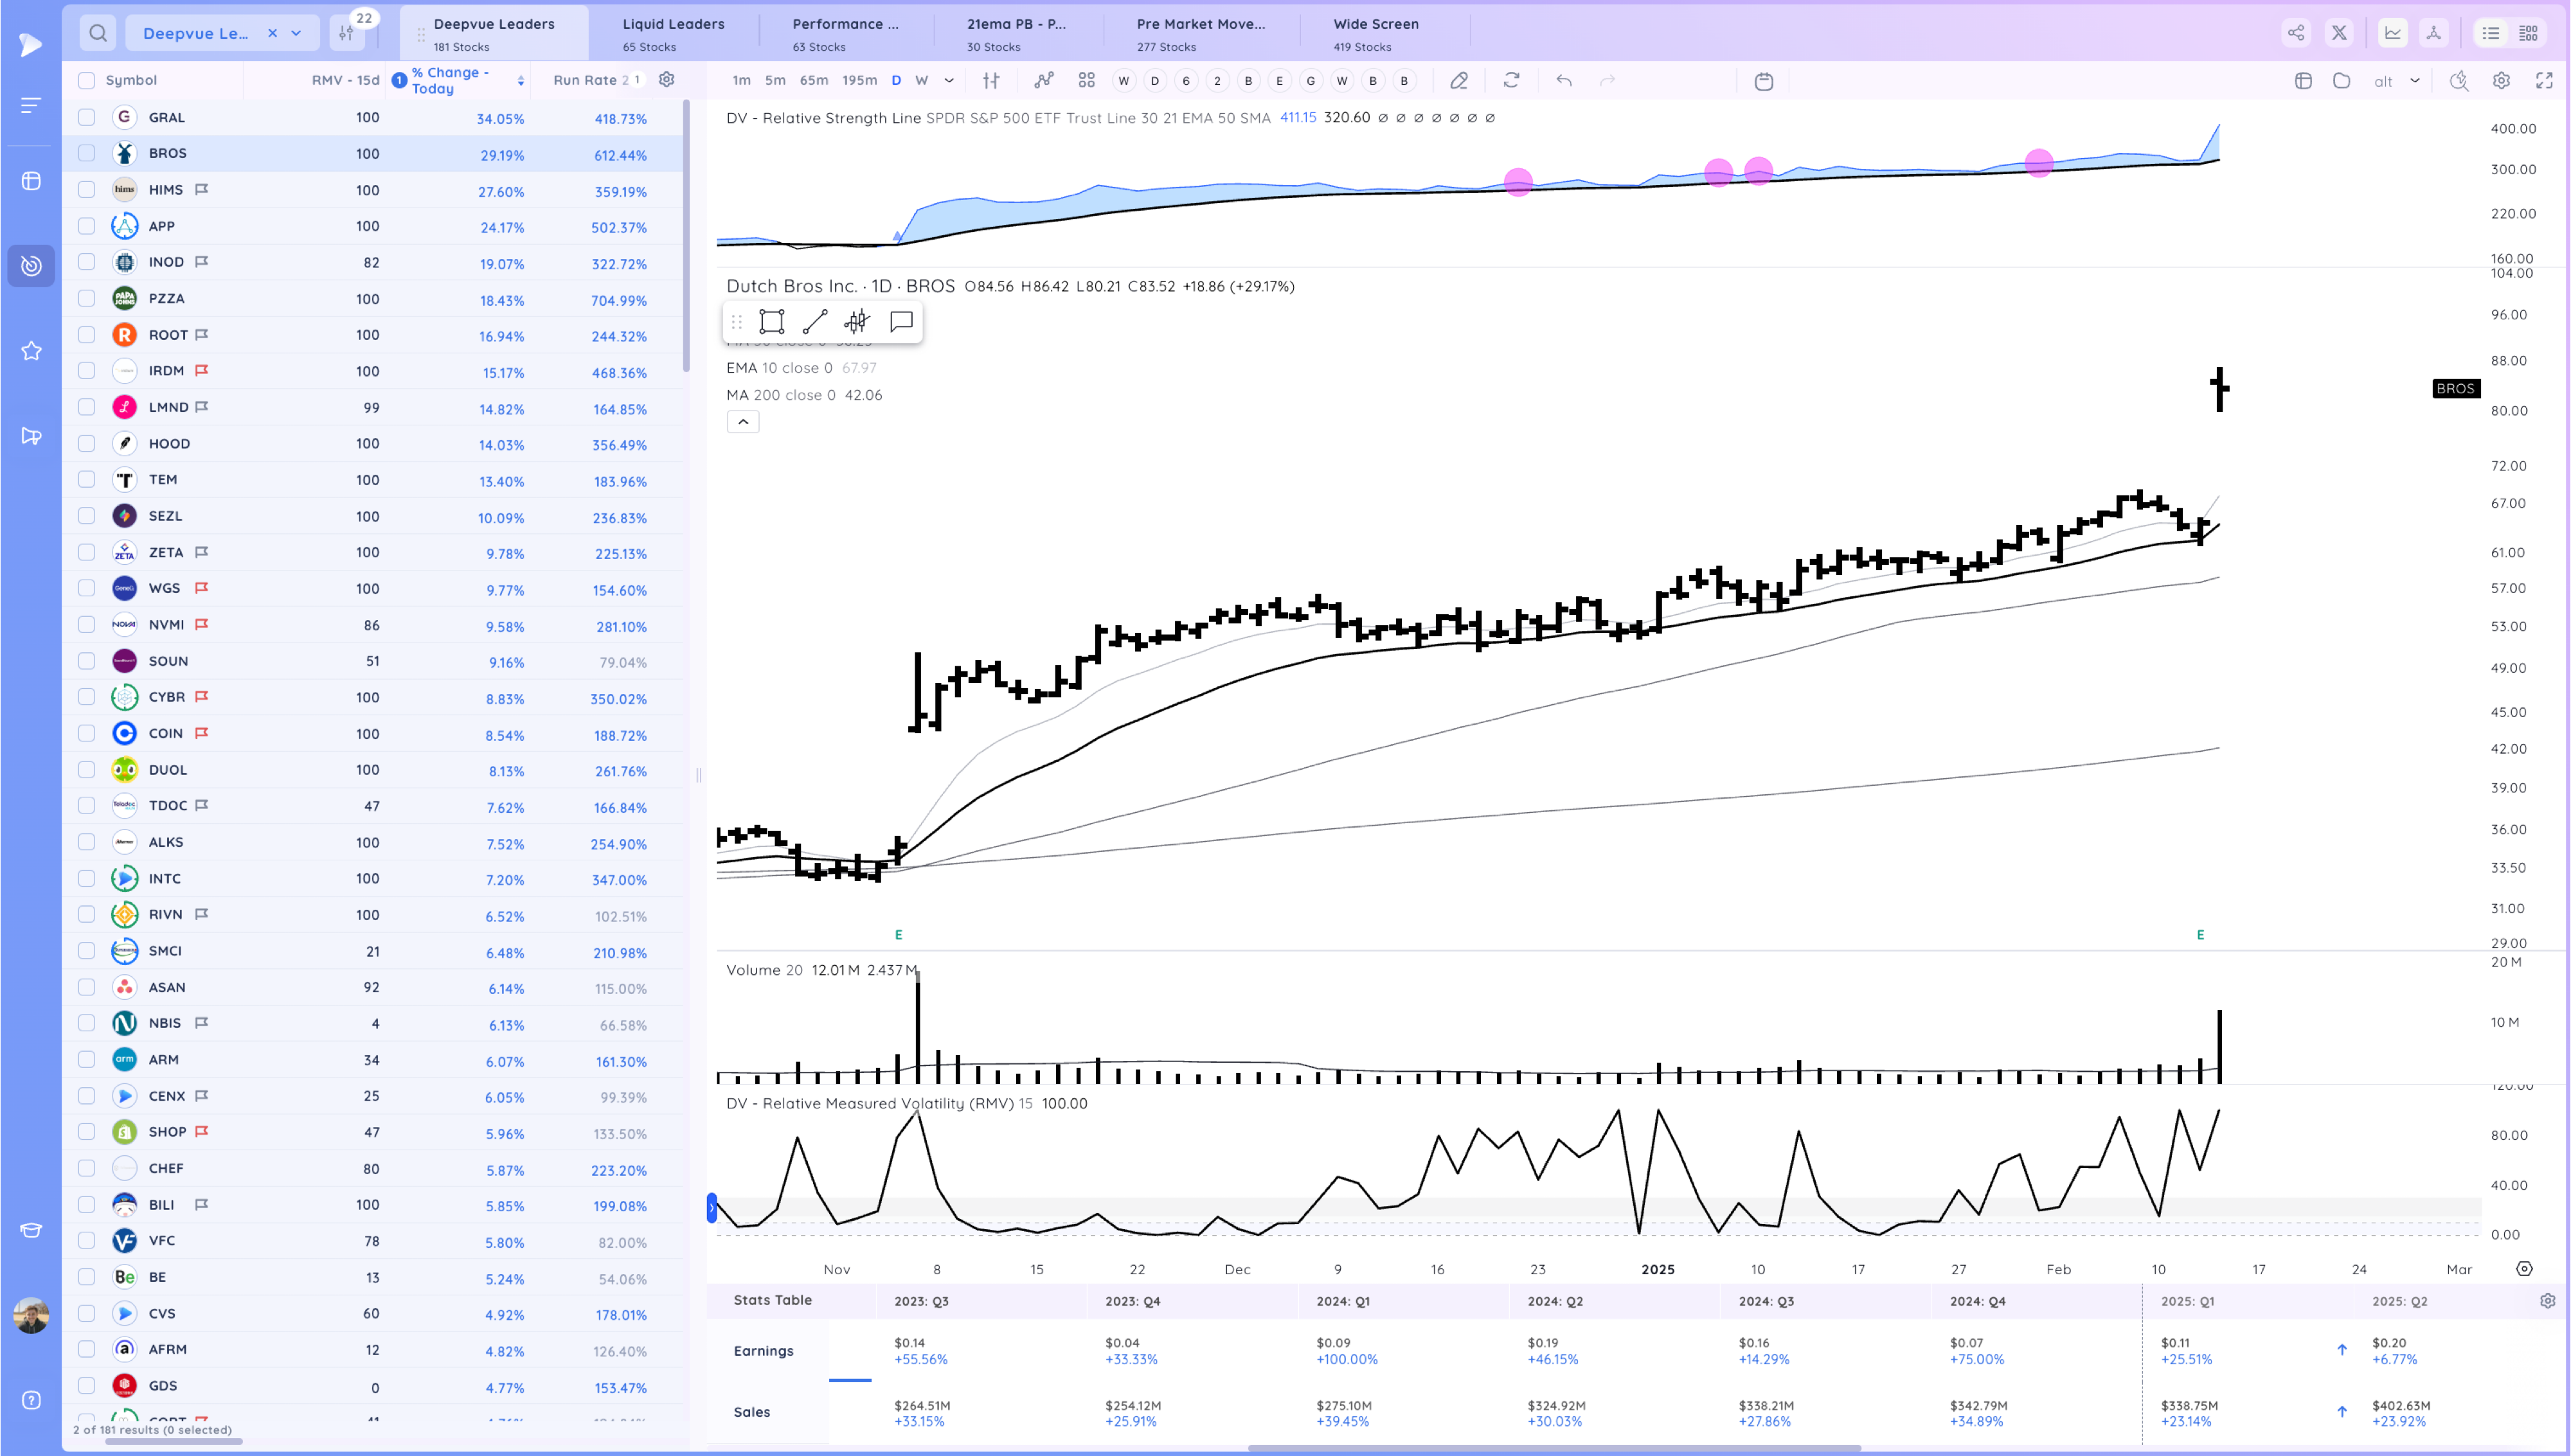2571x1456 pixels.
Task: Click the X (Twitter) post icon
Action: pos(2339,33)
